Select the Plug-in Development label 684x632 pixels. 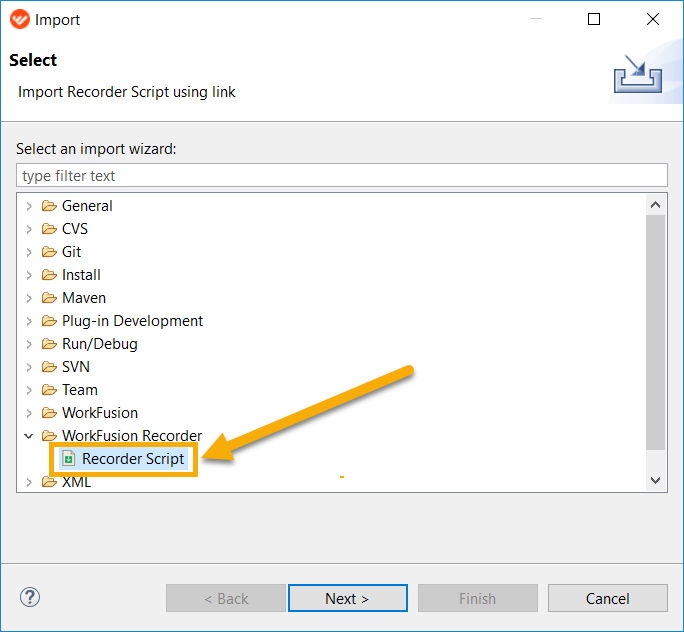tap(132, 321)
